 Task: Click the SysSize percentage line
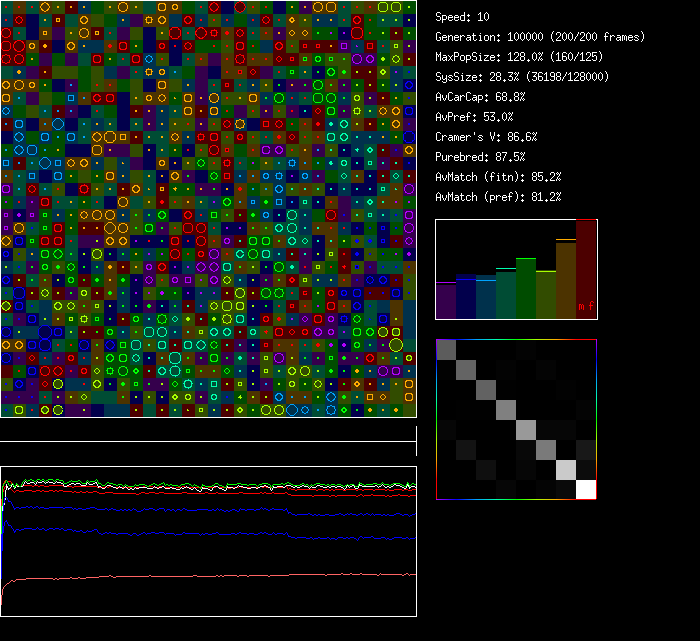point(522,77)
